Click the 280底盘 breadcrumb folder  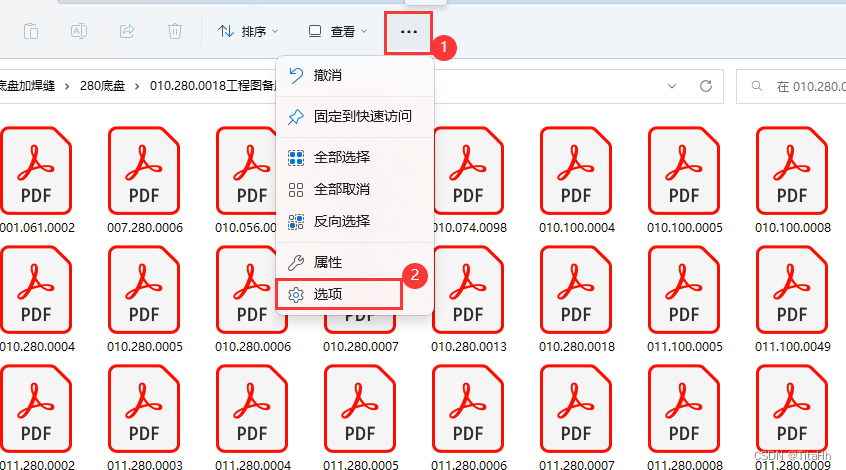click(x=103, y=86)
